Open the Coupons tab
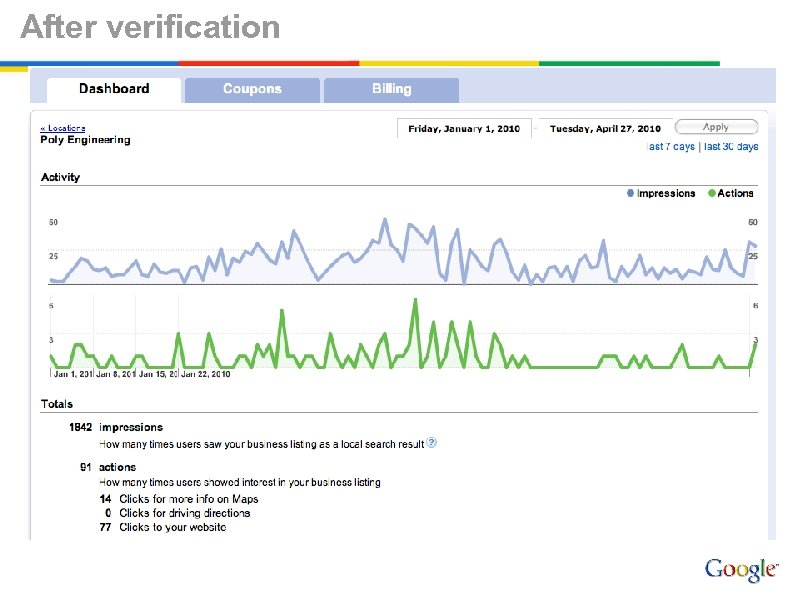800x600 pixels. (252, 89)
